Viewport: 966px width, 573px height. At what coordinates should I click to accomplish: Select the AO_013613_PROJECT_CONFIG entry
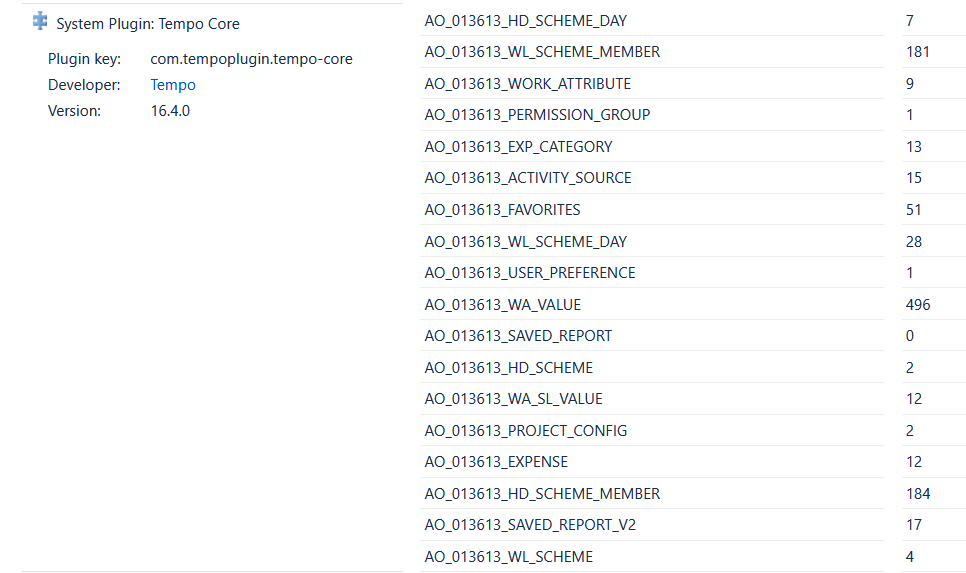(526, 431)
